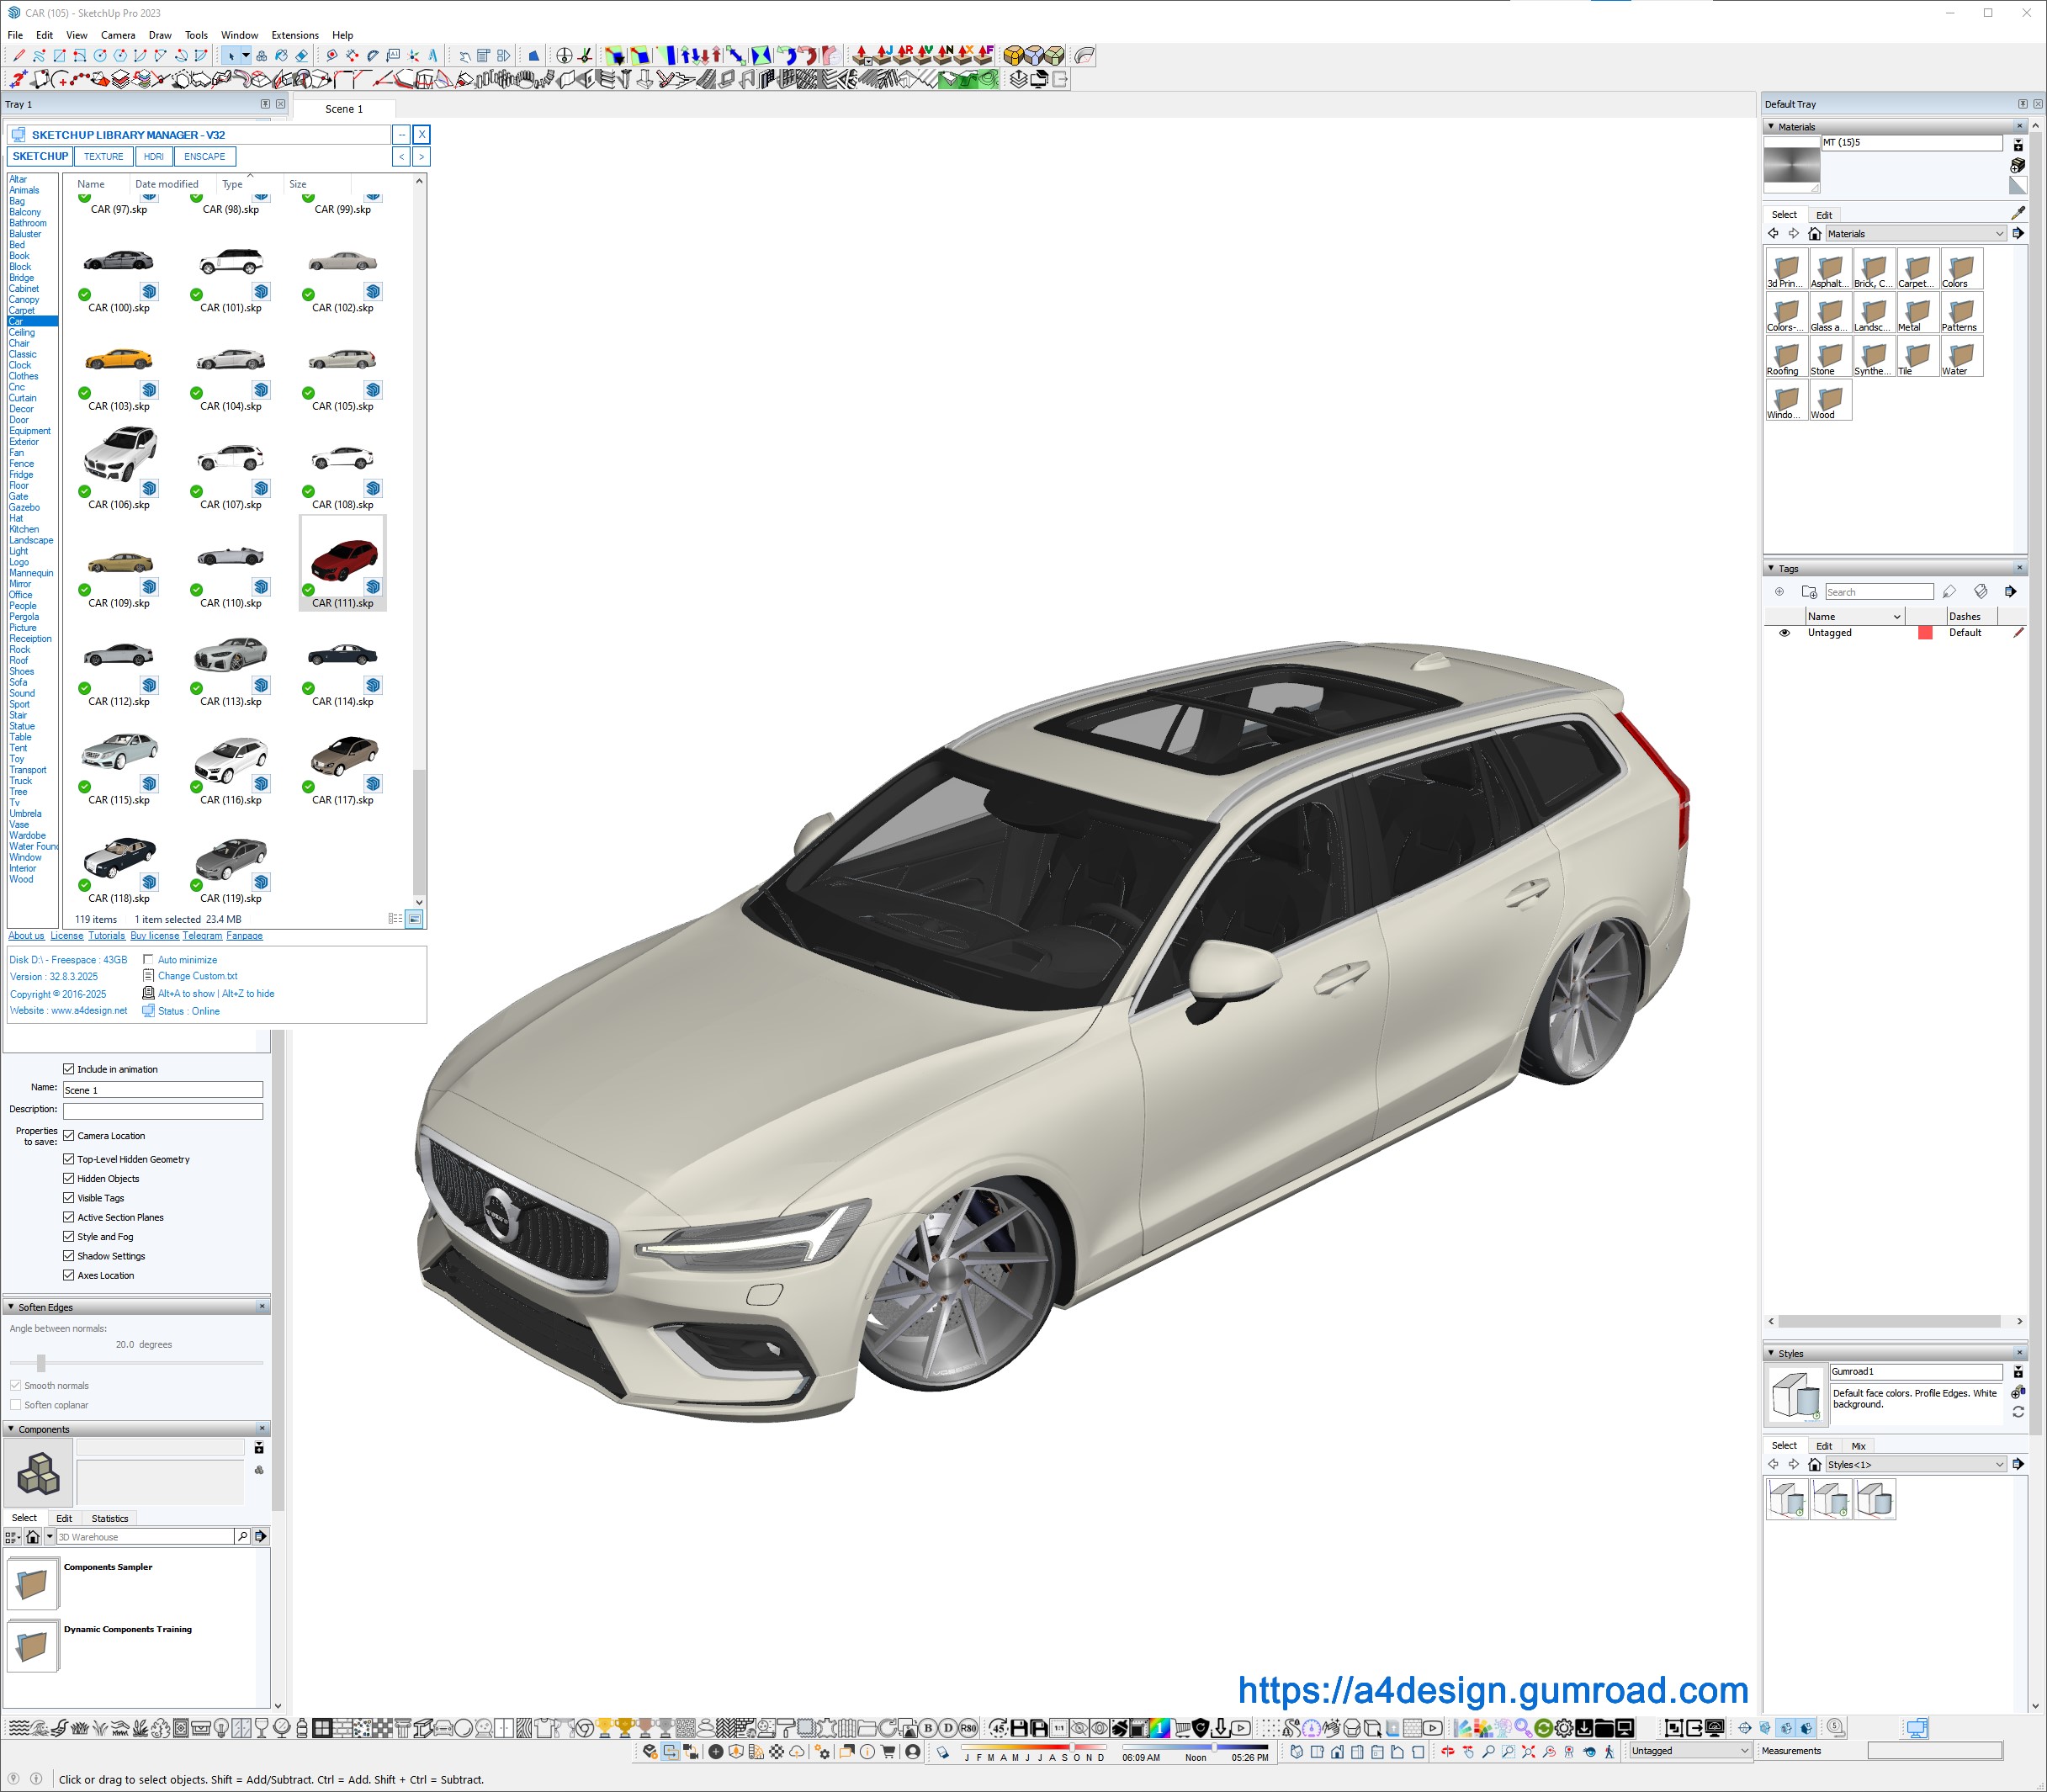
Task: Click the Paint Bucket tool icon
Action: point(281,56)
